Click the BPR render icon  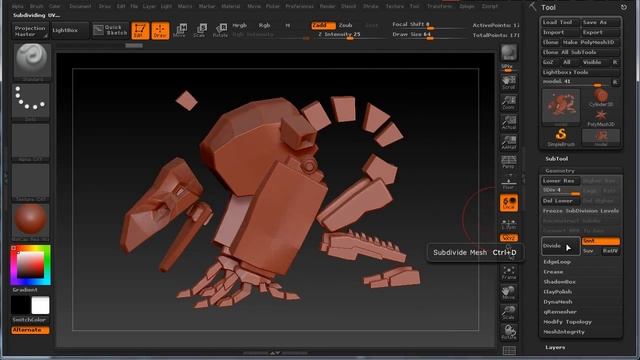(509, 53)
